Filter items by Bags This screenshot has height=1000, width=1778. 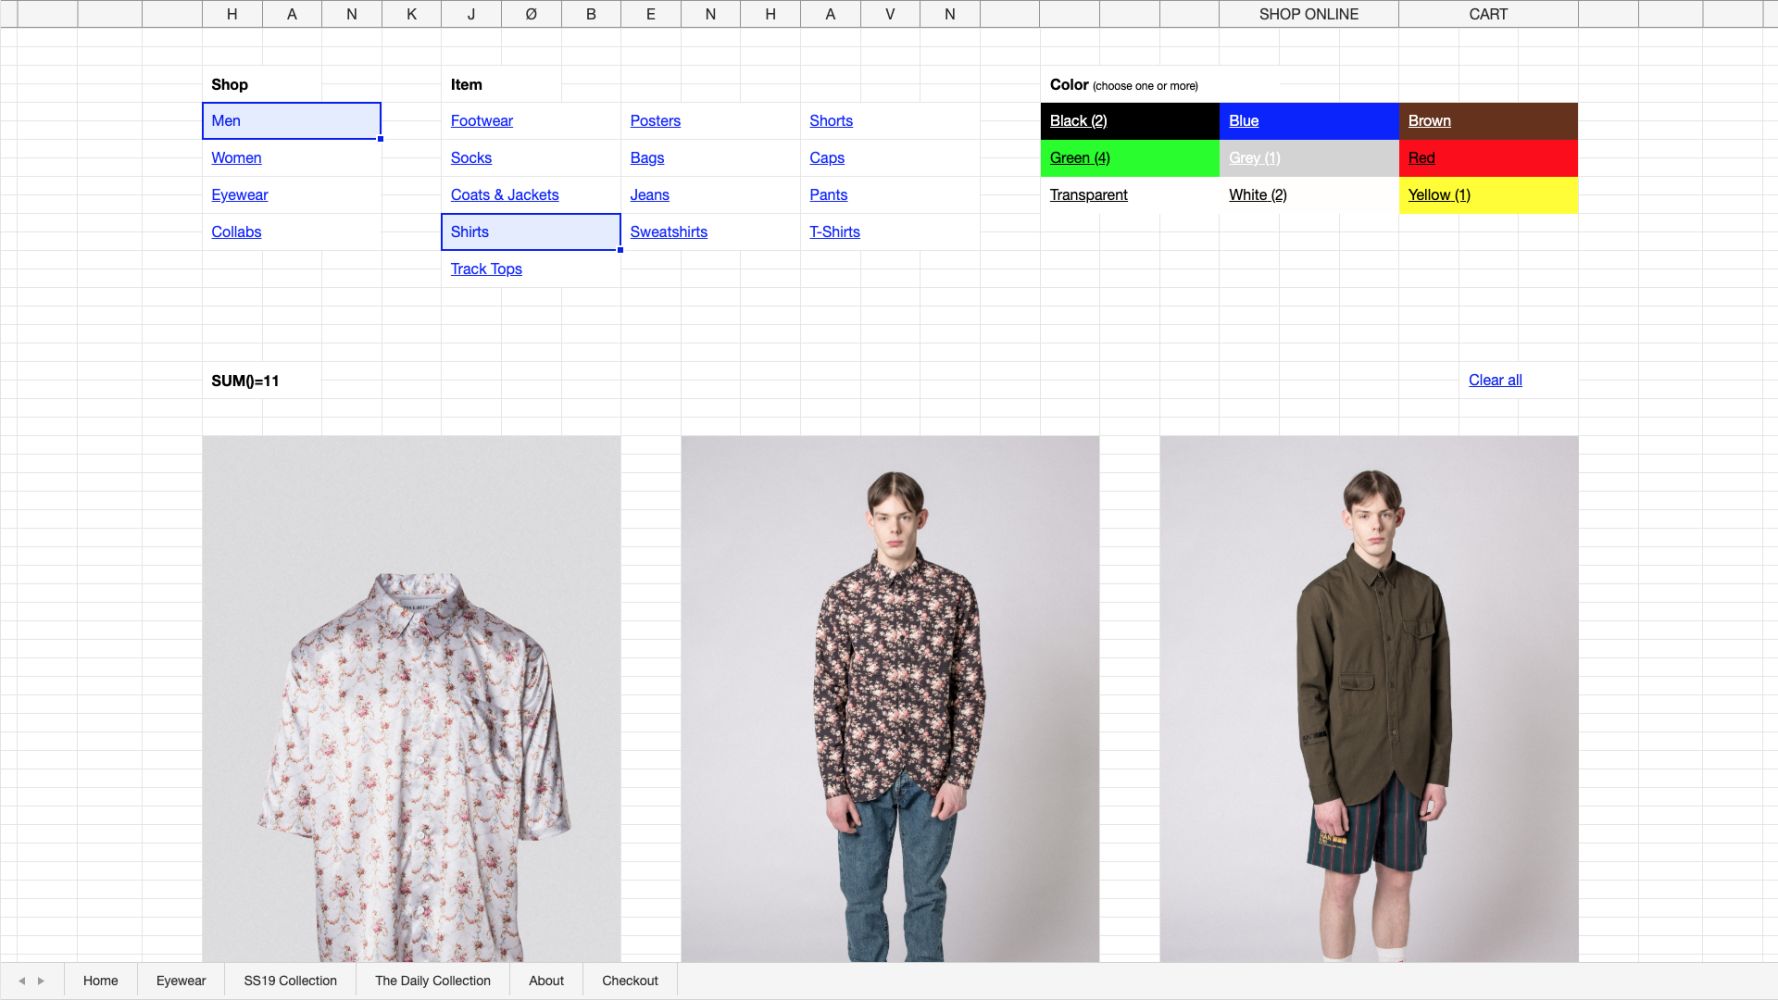(x=647, y=158)
